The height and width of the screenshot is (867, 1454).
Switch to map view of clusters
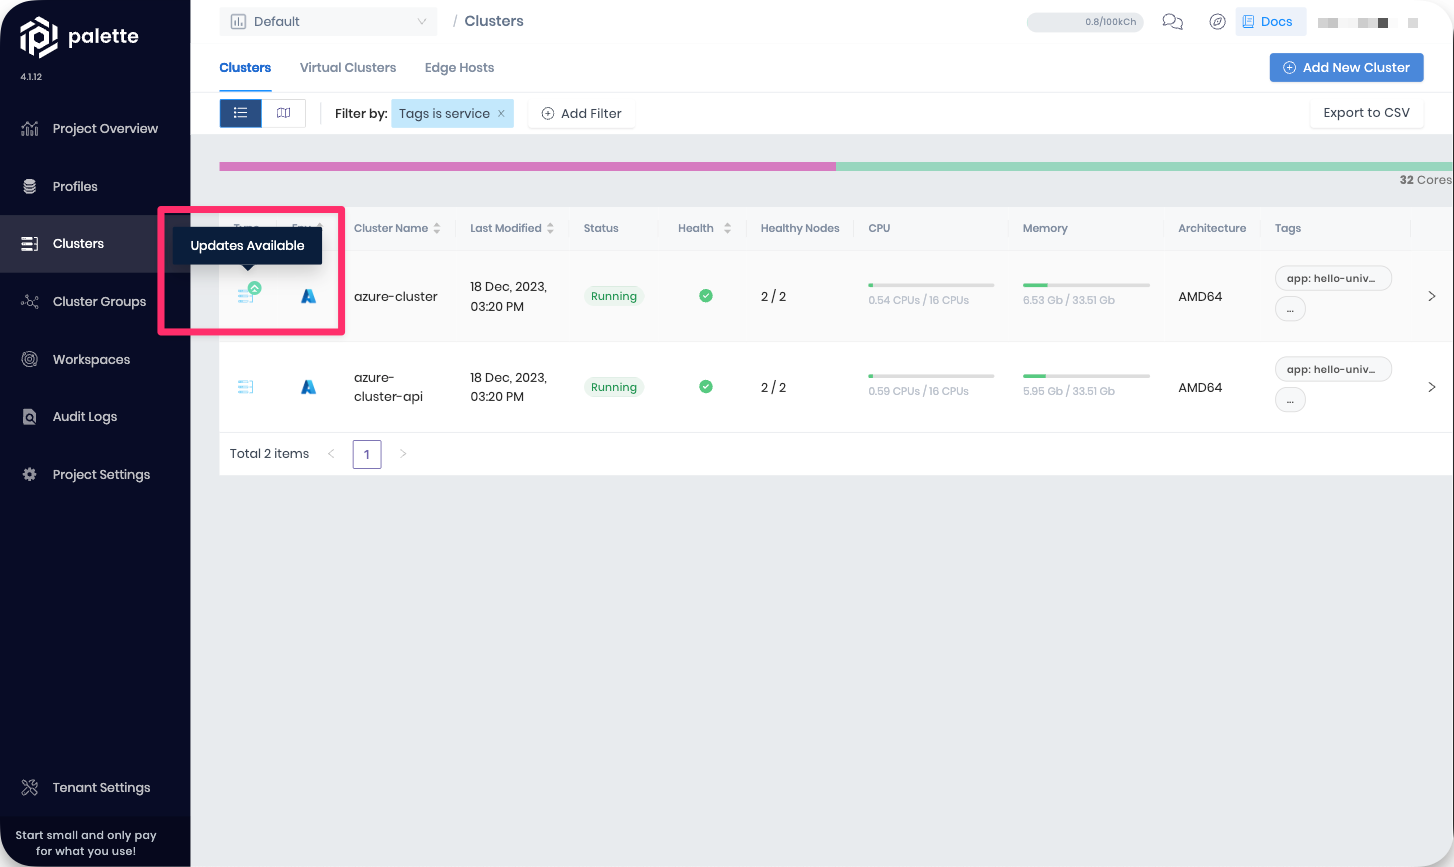284,113
